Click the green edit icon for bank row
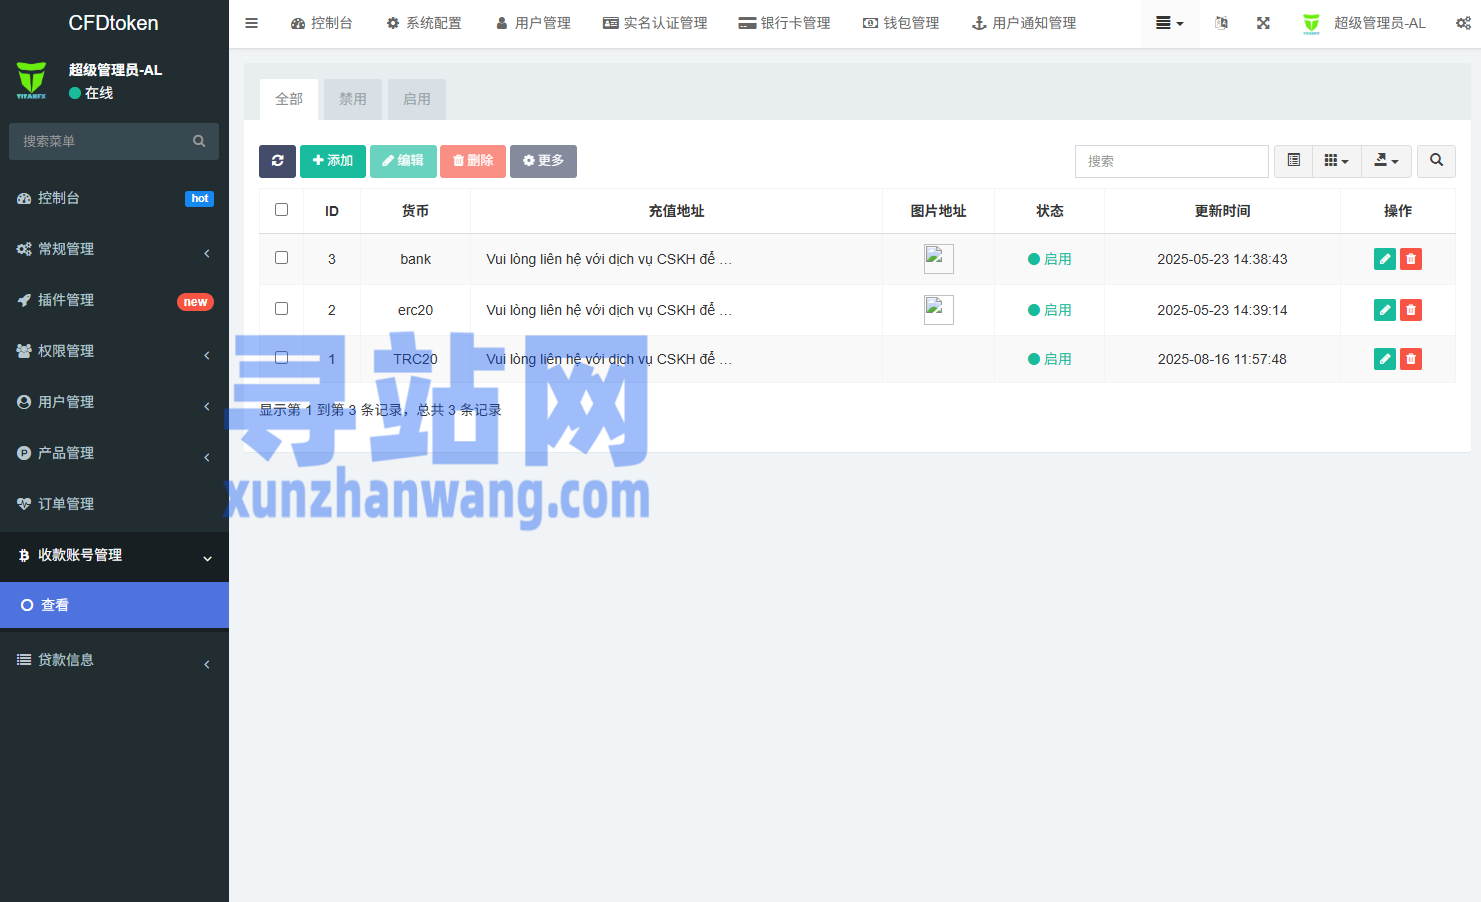 click(1384, 259)
